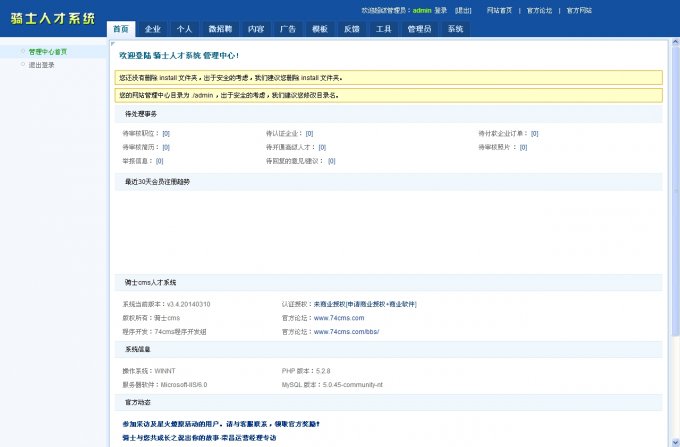Click the 官方动态 section header
This screenshot has width=680, height=447.
(389, 402)
